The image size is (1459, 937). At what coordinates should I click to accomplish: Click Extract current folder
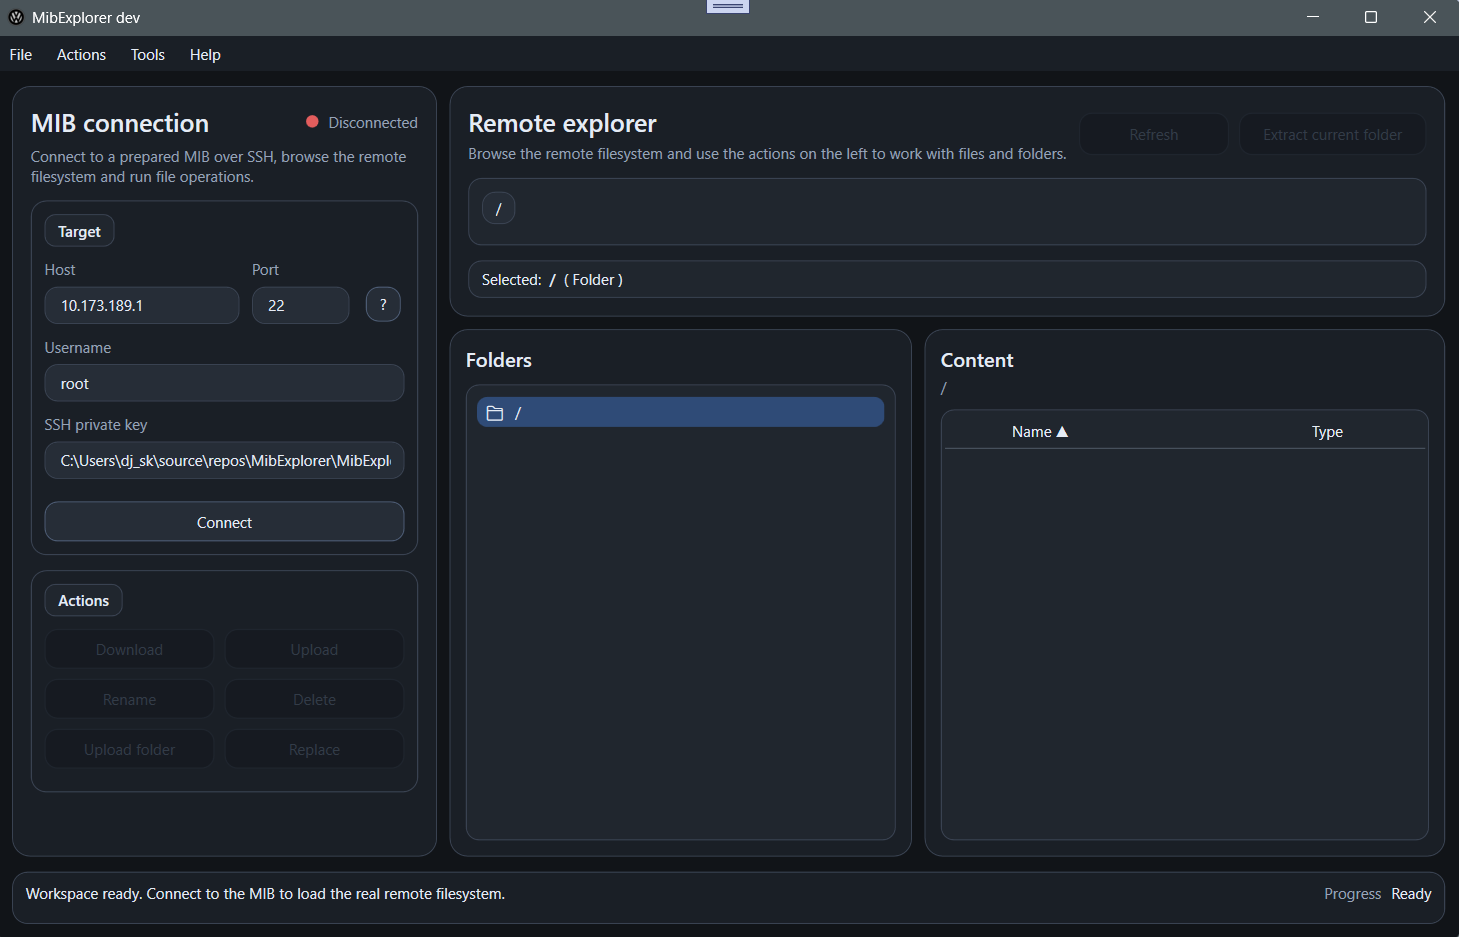pyautogui.click(x=1332, y=133)
